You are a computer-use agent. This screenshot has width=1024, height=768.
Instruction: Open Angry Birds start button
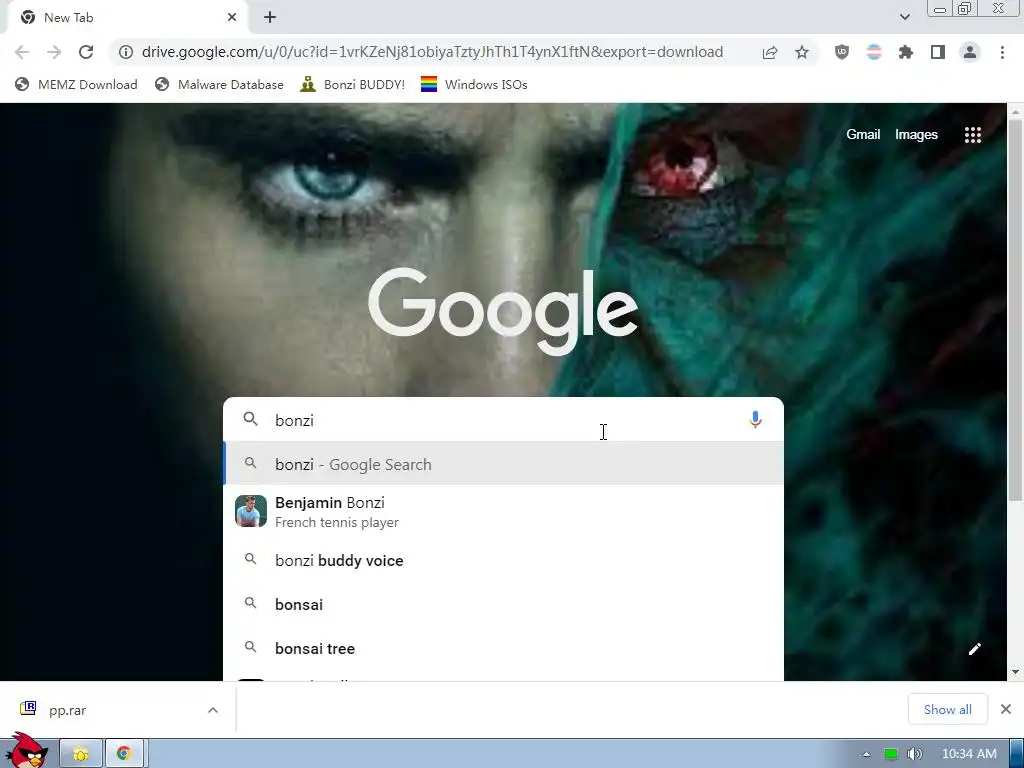[x=26, y=750]
